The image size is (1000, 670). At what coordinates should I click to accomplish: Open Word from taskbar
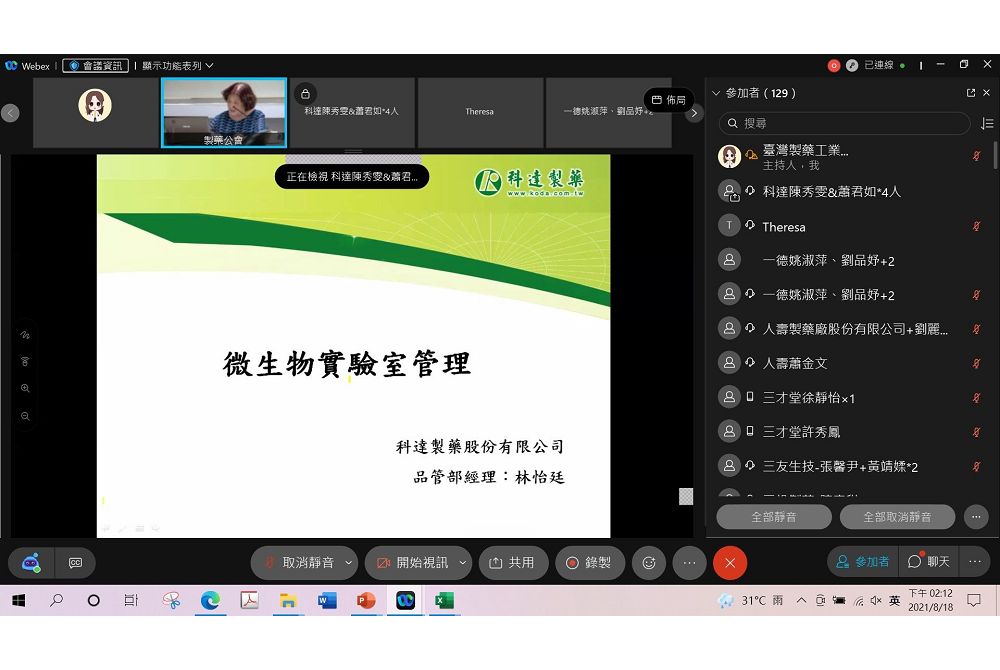(x=327, y=601)
